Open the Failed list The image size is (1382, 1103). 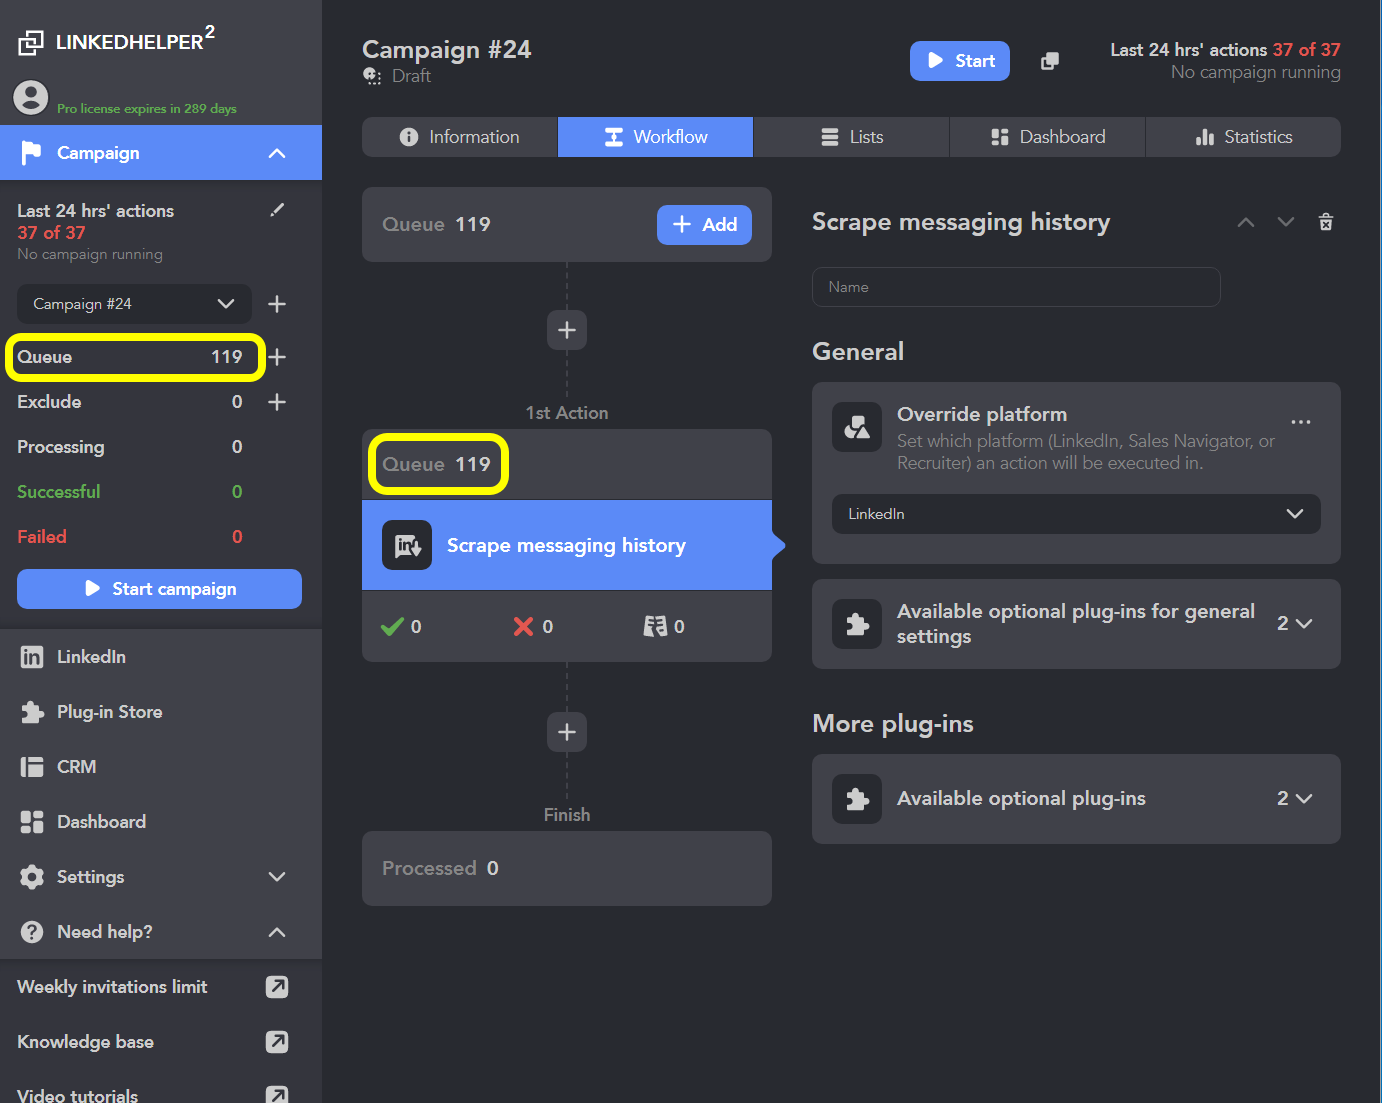[130, 537]
